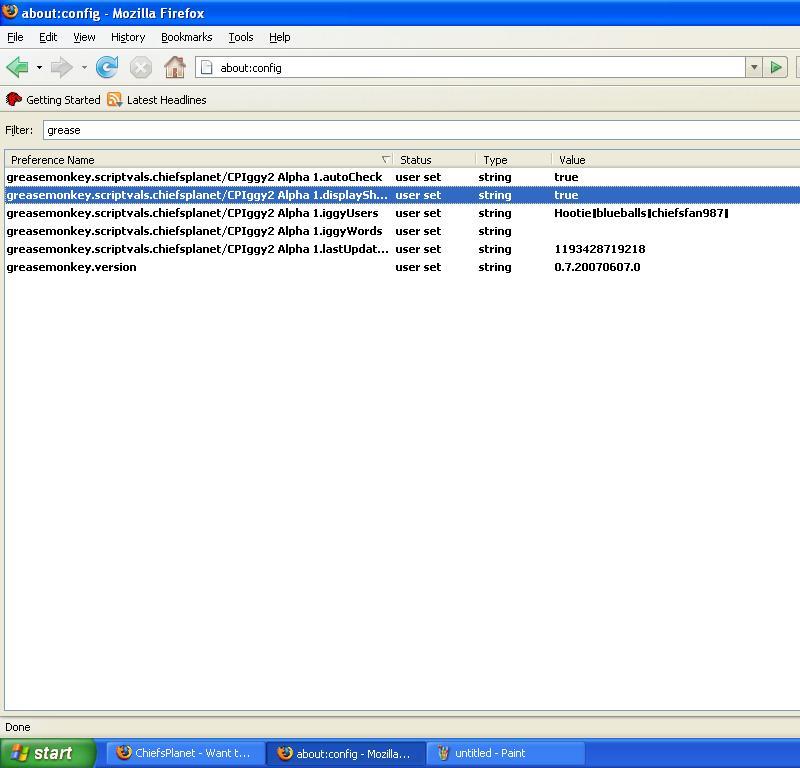Open the Windows Start button
The image size is (800, 768).
[47, 753]
